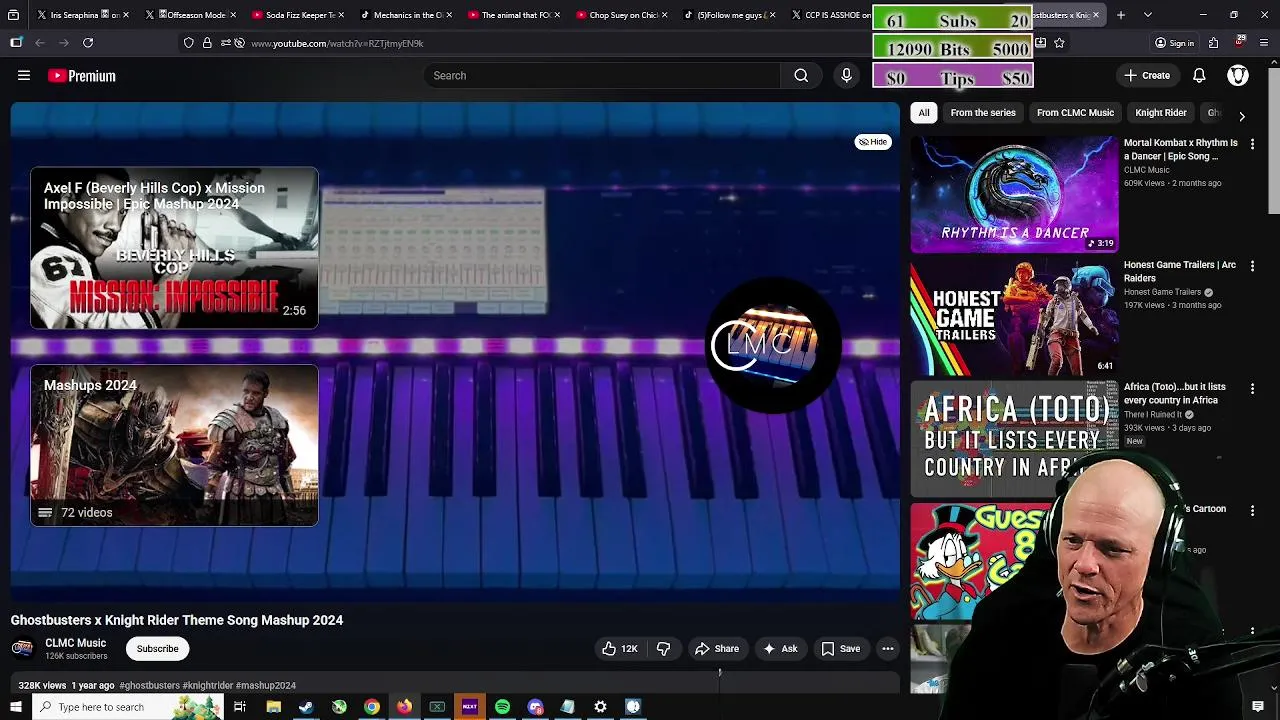This screenshot has height=720, width=1280.
Task: Go to YouTube Premium home logo
Action: 81,76
